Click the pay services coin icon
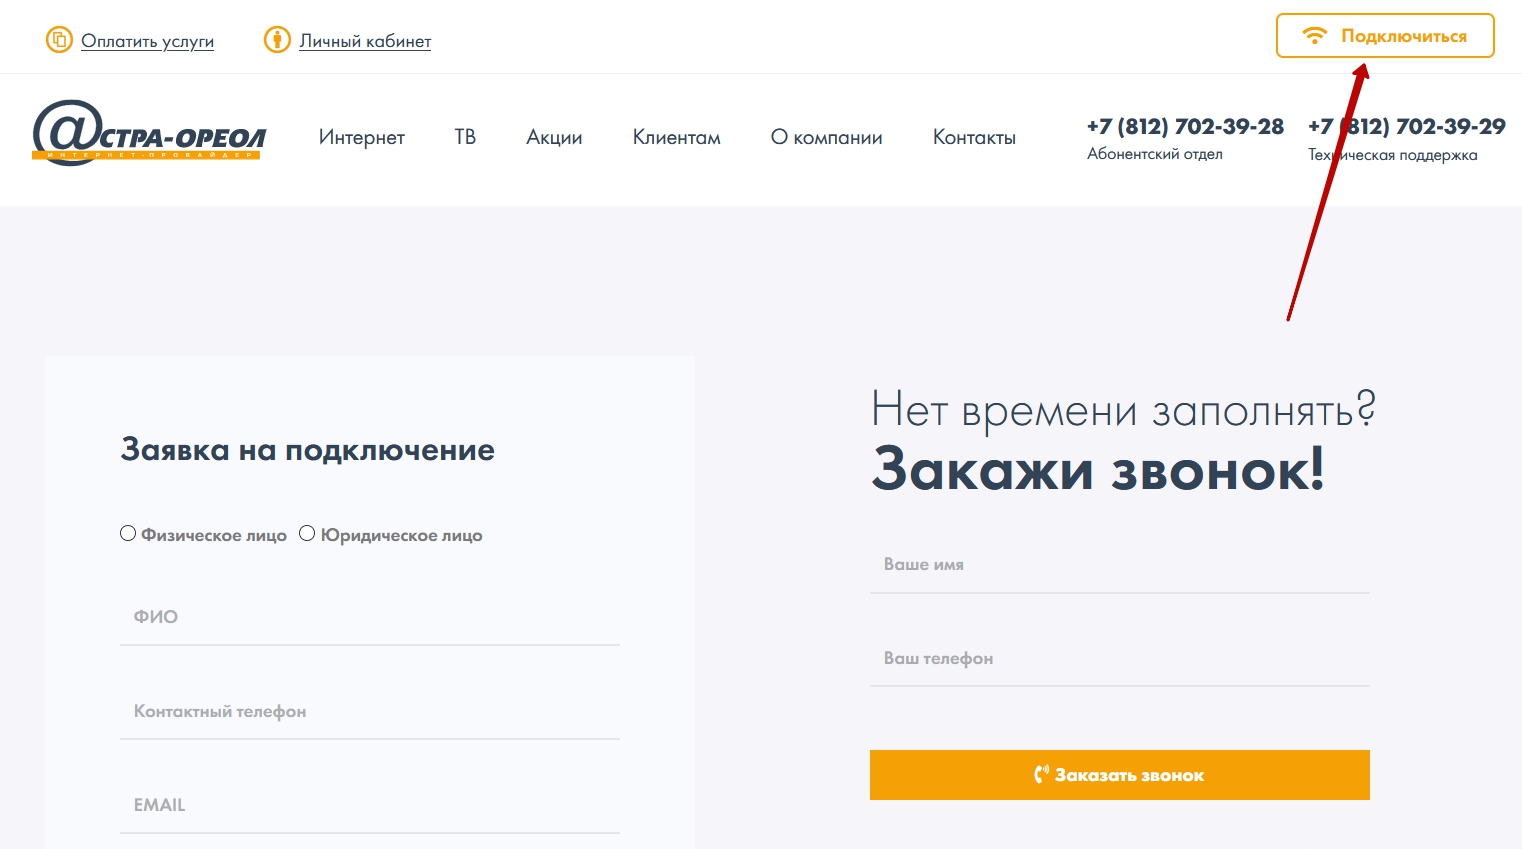Screen dimensions: 1522x849 (x=59, y=40)
